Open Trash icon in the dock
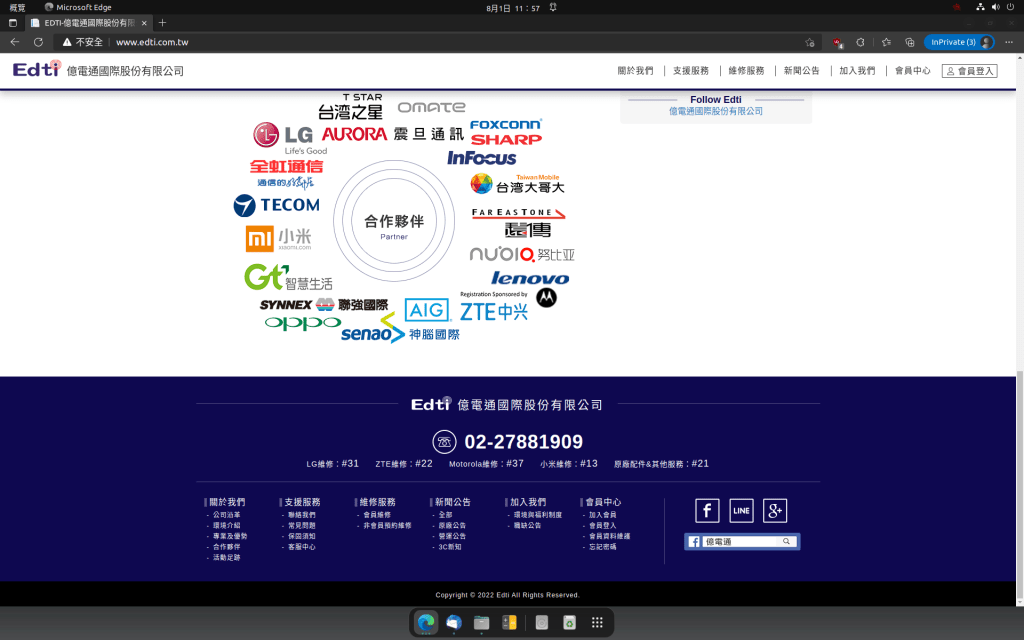 point(569,622)
